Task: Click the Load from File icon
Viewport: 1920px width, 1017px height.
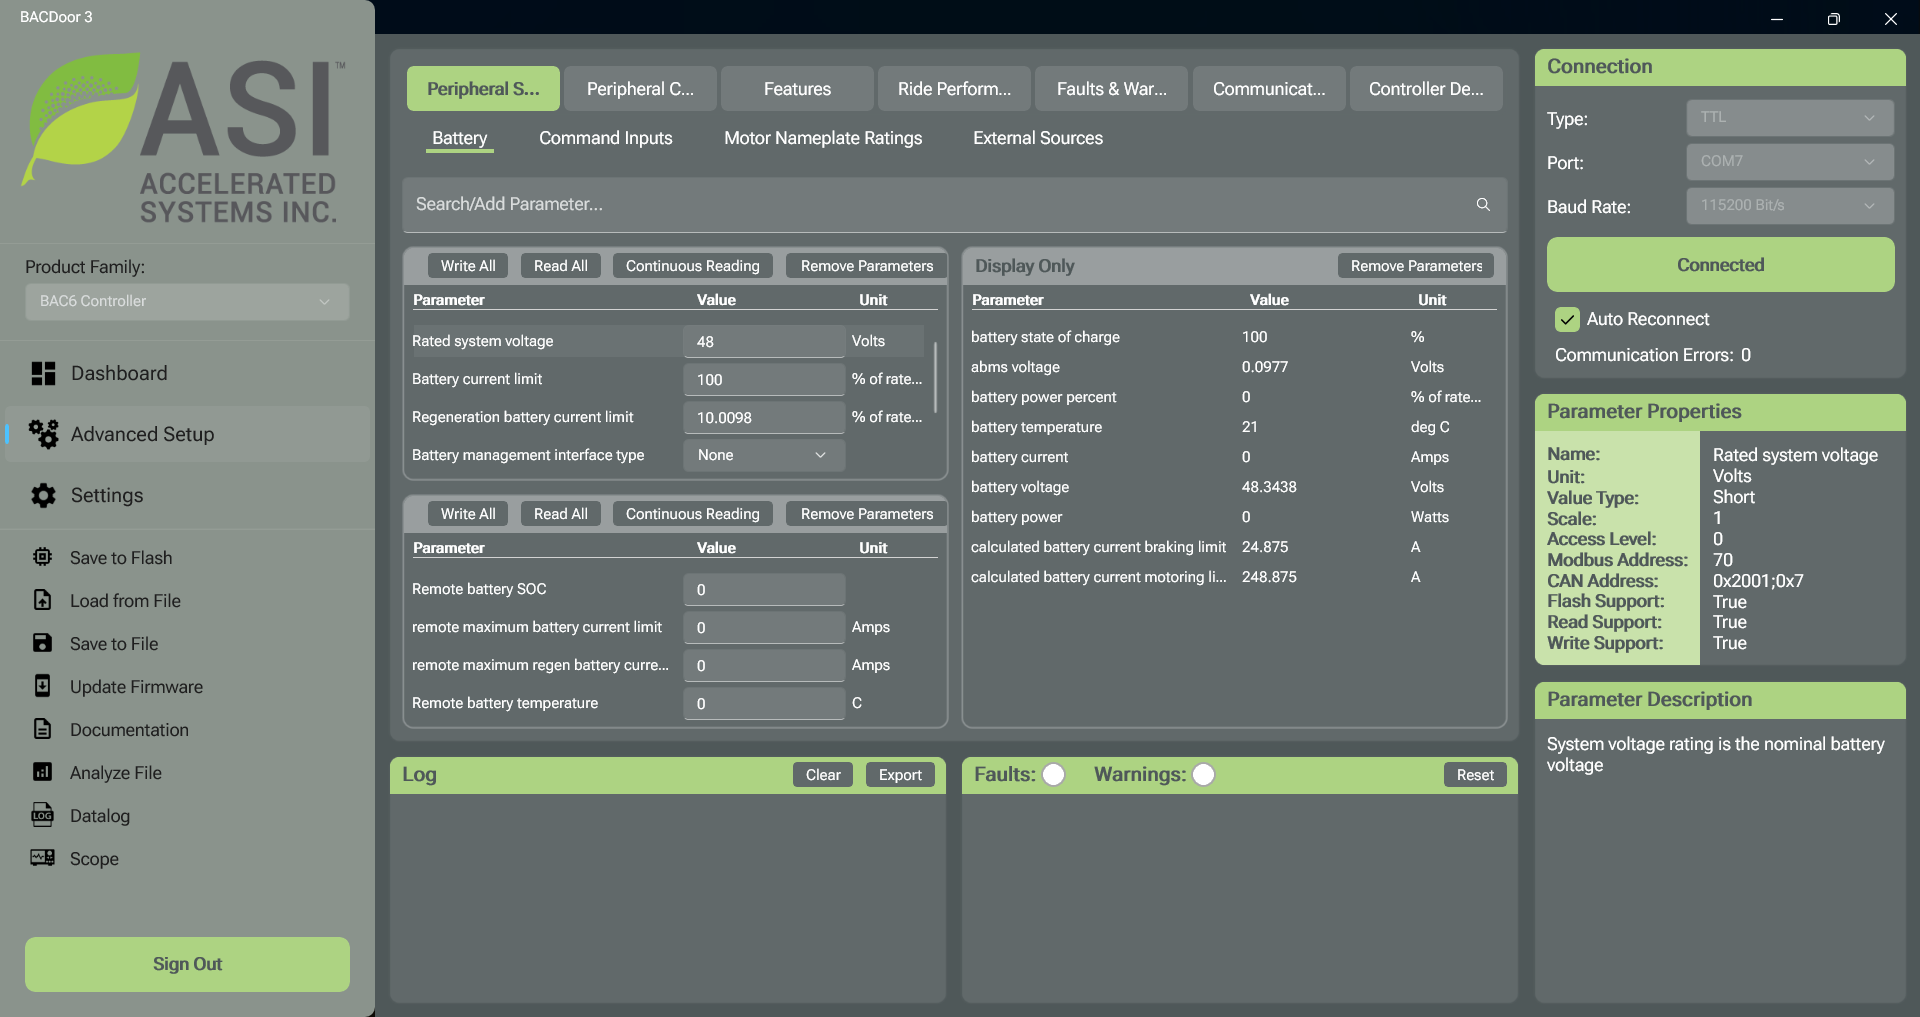Action: 42,600
